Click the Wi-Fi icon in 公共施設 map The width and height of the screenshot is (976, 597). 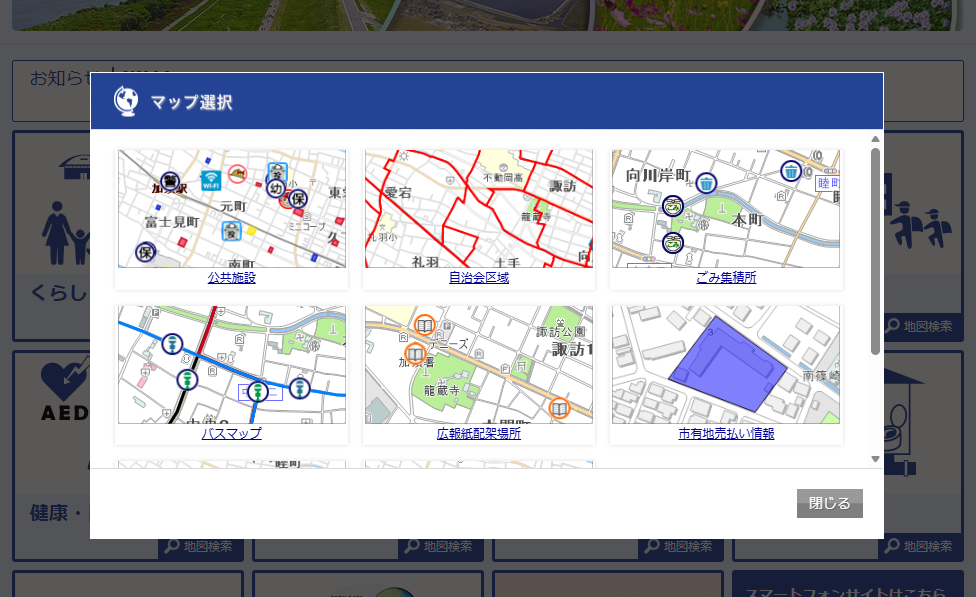pos(211,179)
